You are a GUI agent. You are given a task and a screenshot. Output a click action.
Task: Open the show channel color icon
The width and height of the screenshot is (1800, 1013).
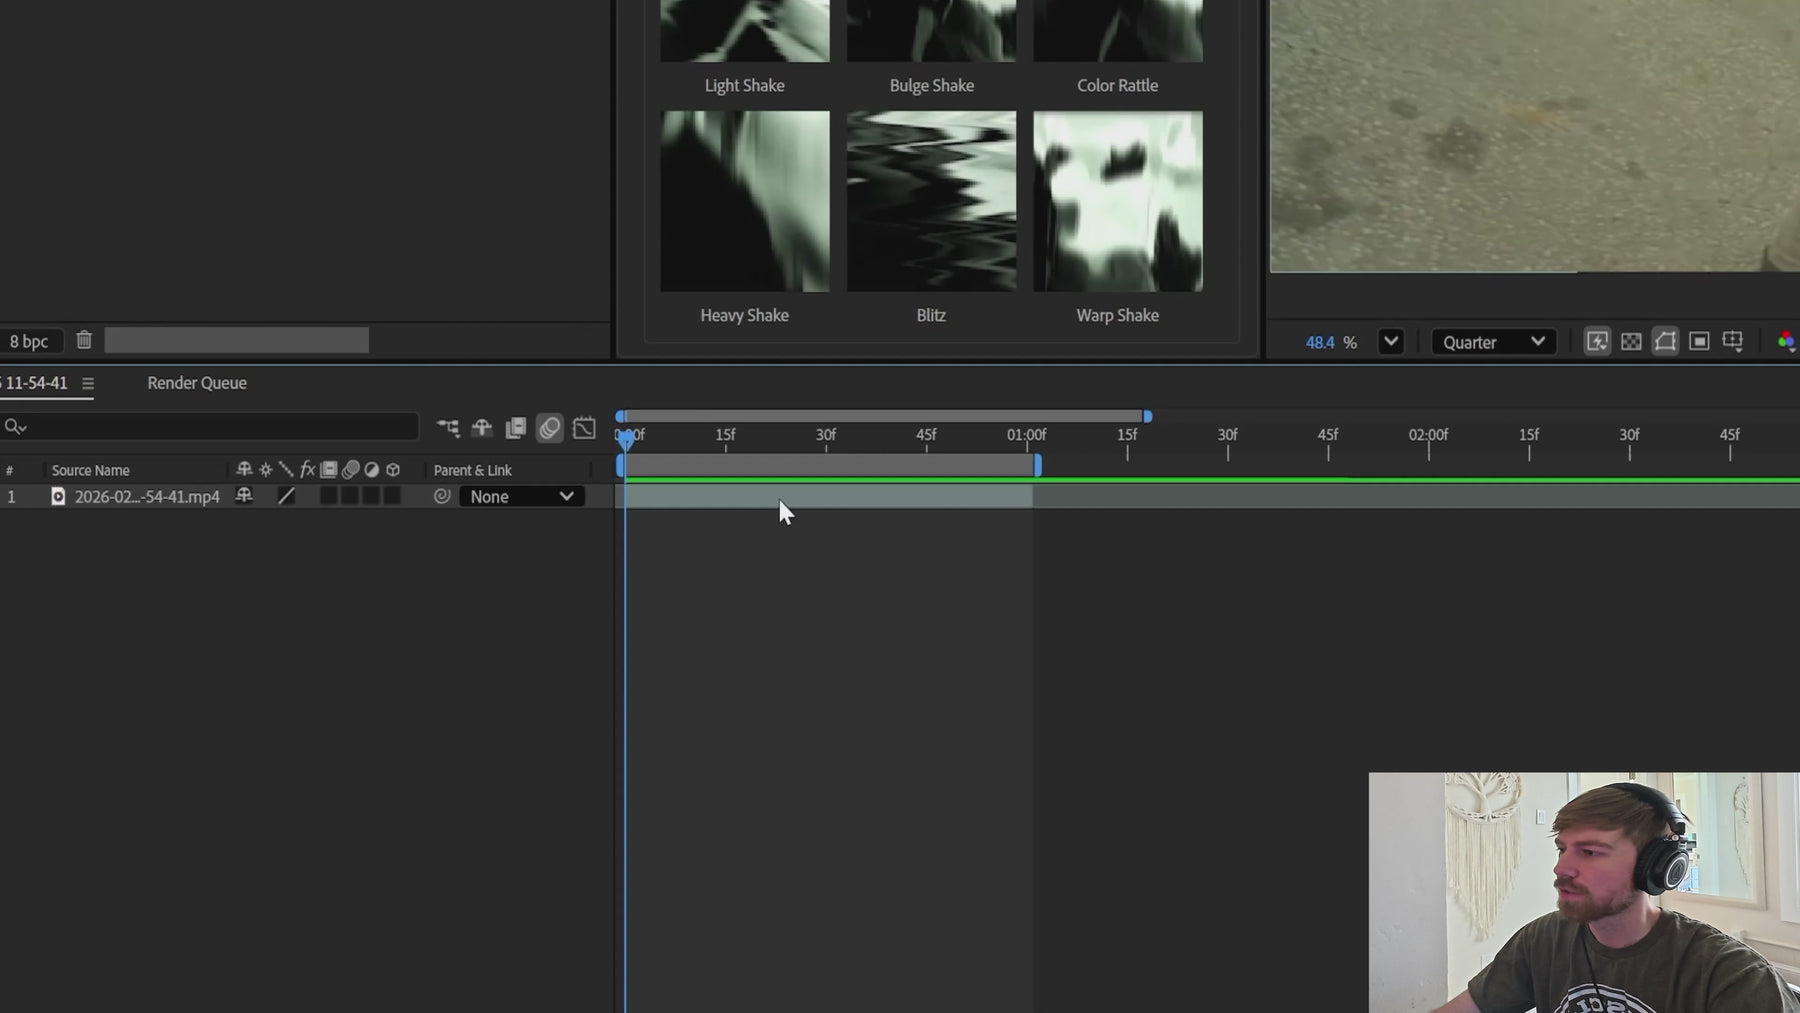(1786, 342)
